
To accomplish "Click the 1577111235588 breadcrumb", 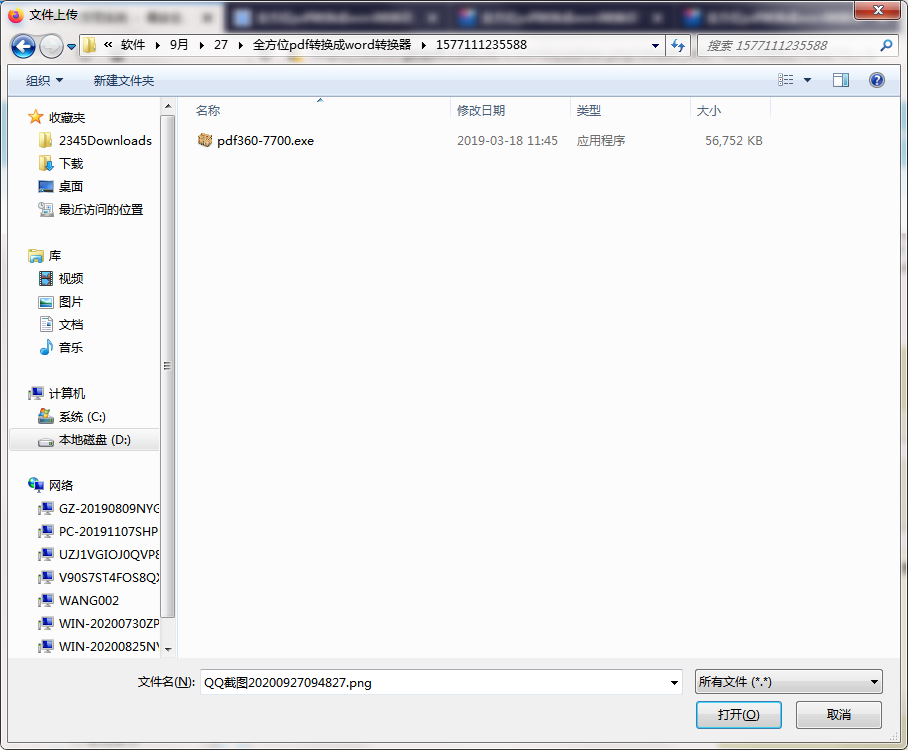I will pos(481,45).
